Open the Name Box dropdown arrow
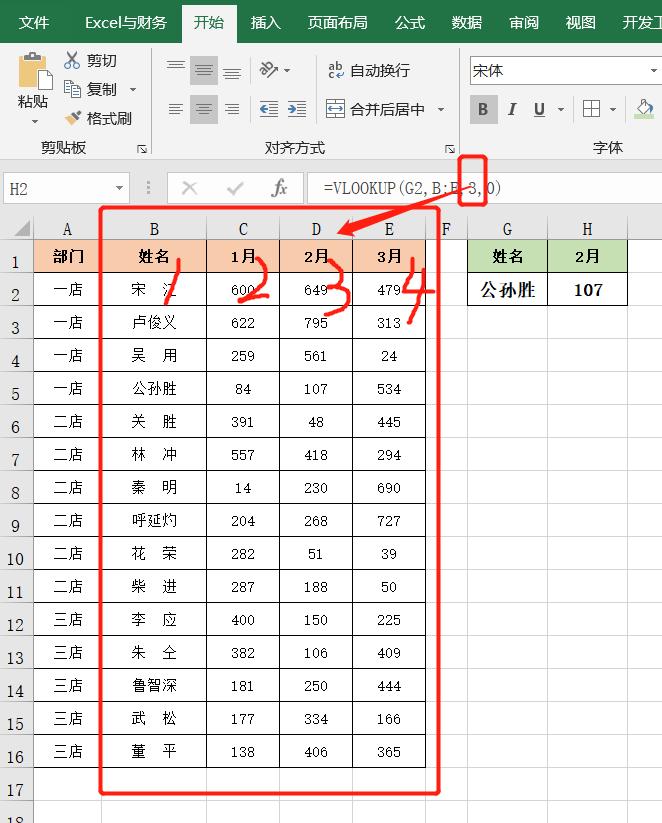The image size is (662, 823). [120, 188]
